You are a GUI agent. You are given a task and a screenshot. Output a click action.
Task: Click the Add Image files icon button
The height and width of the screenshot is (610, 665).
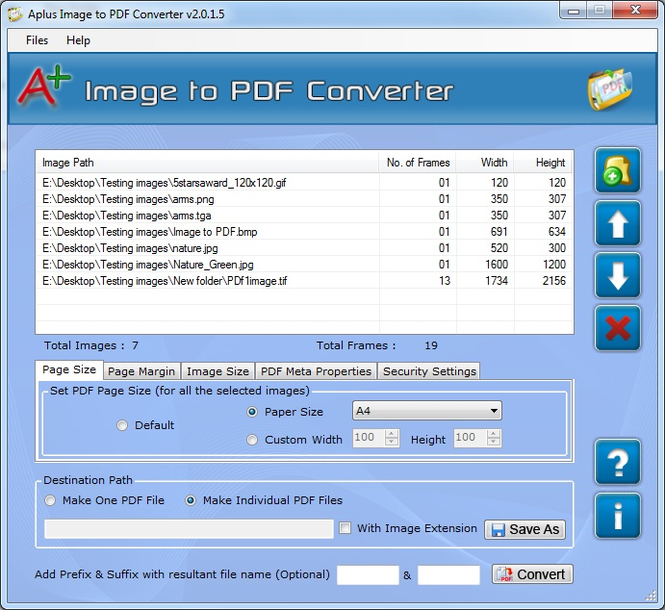pos(618,171)
